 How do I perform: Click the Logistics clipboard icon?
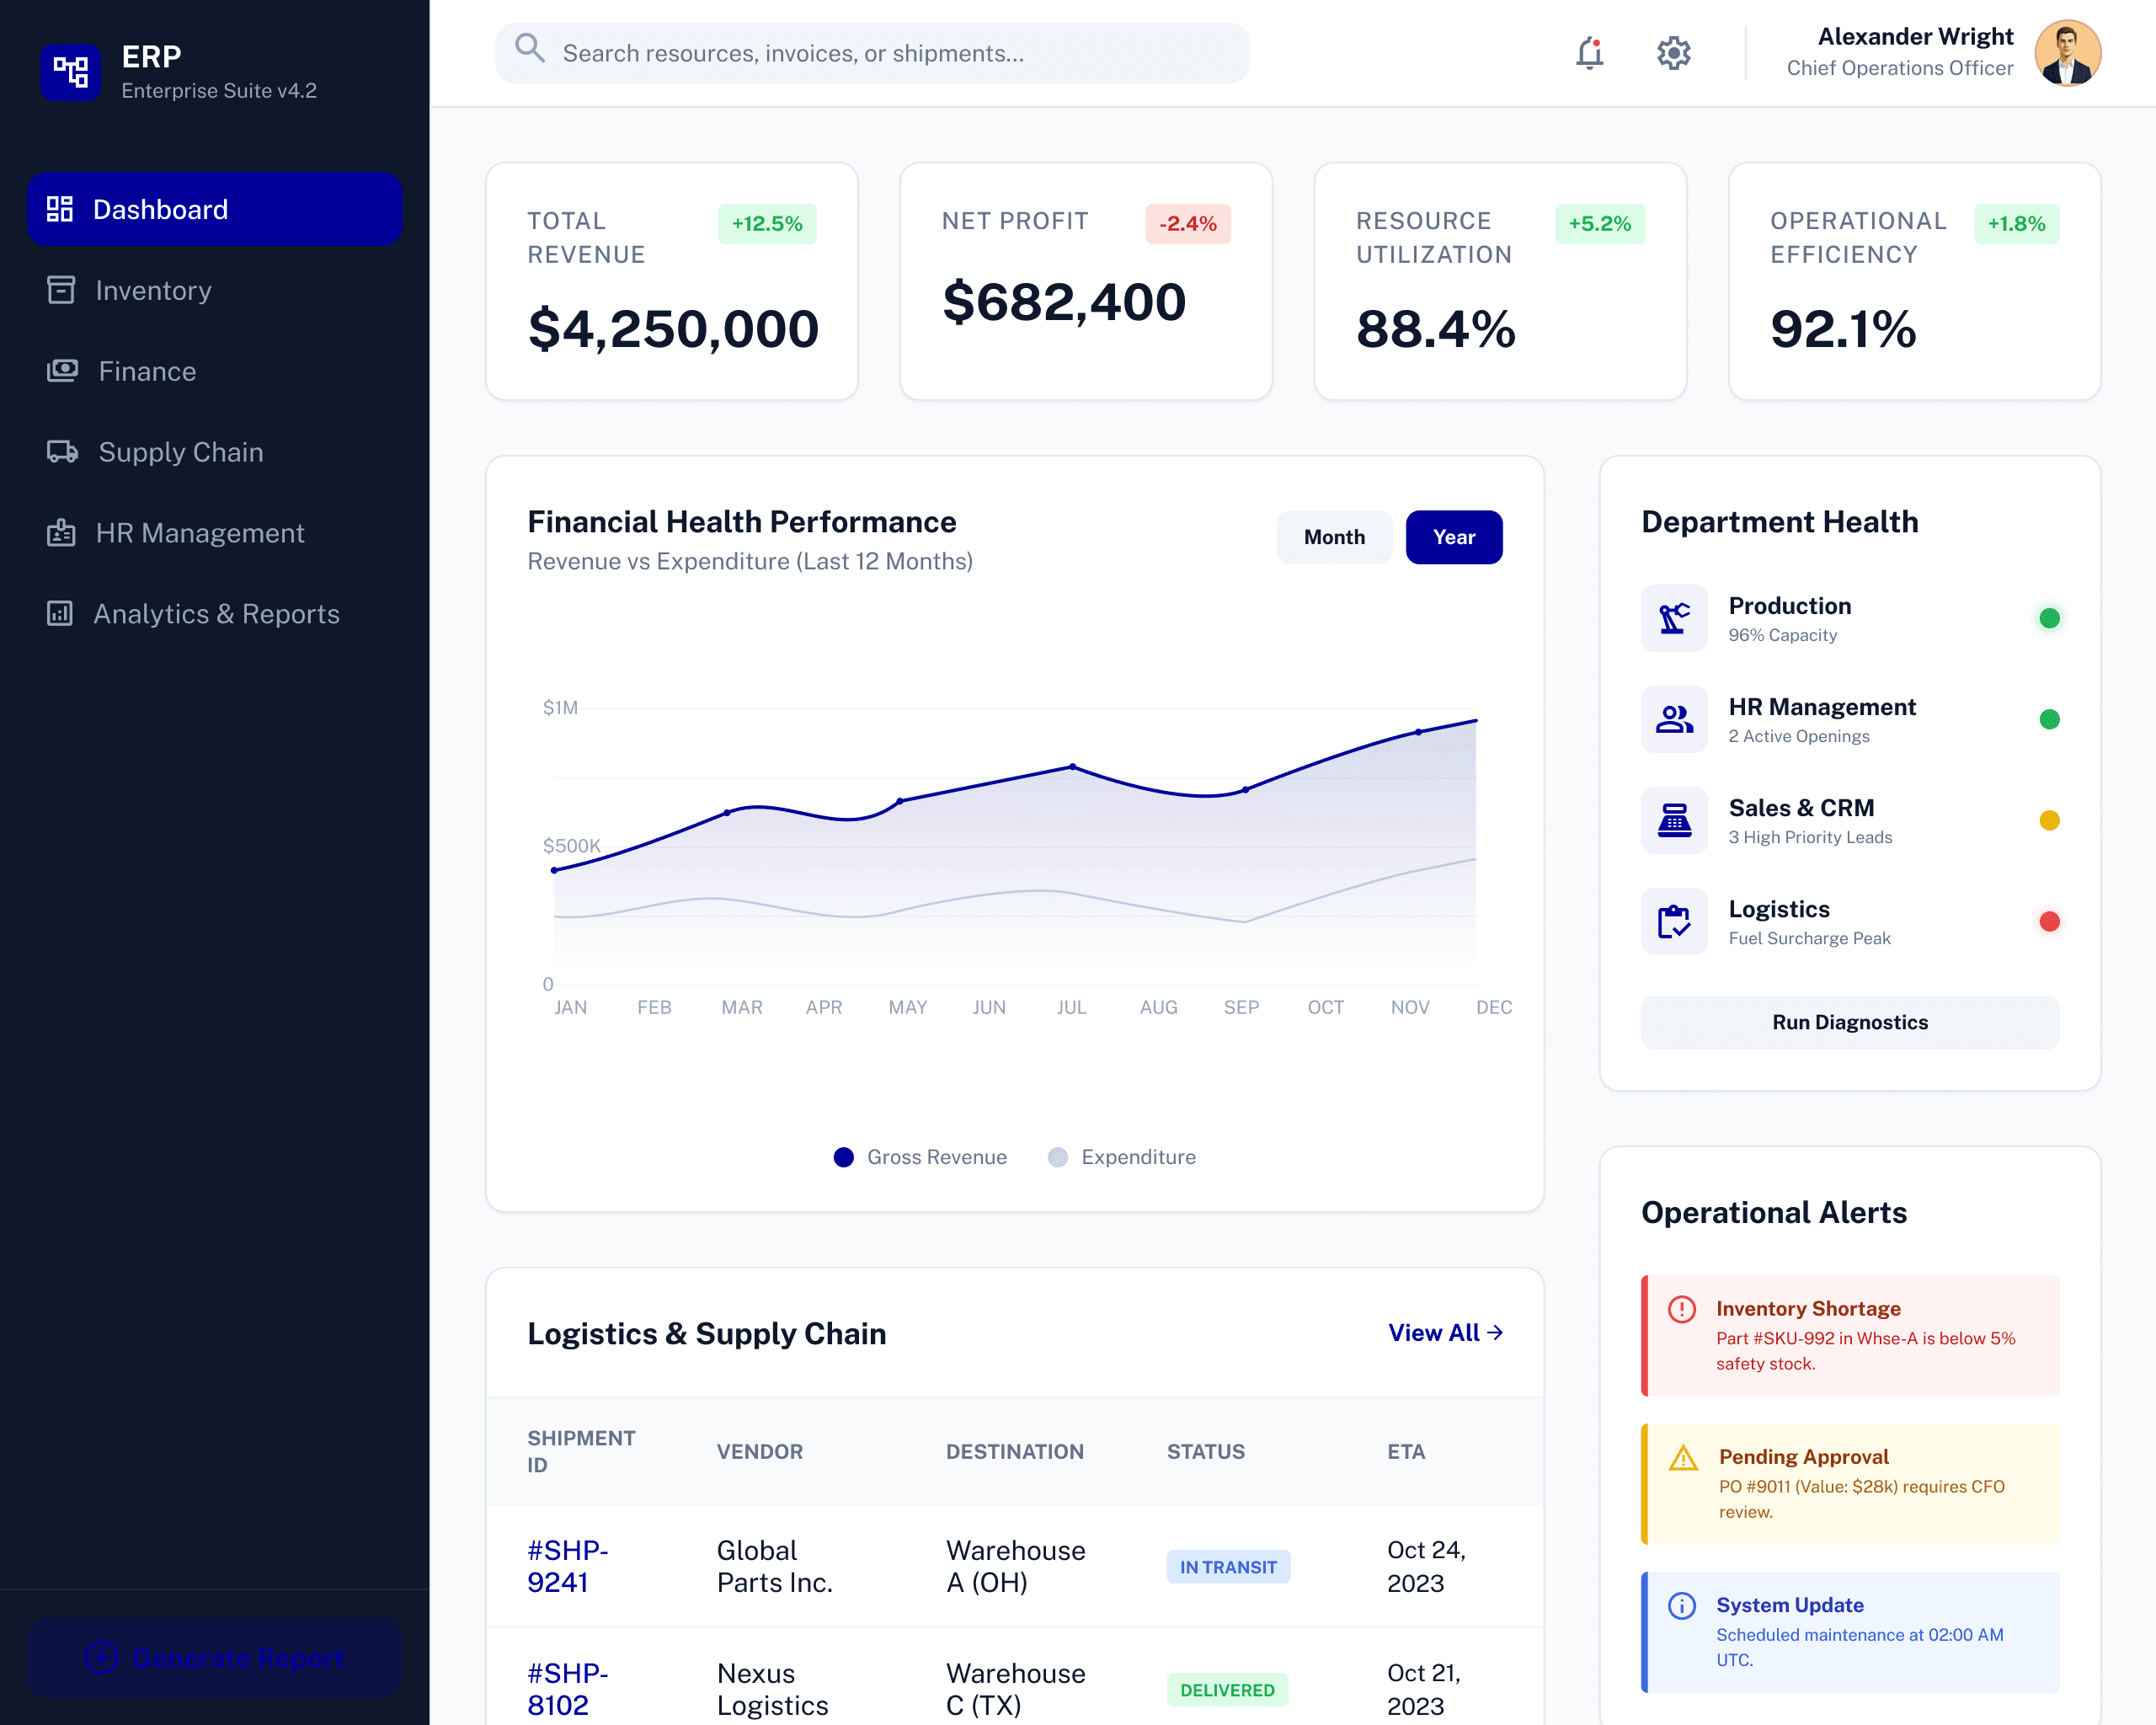(x=1674, y=921)
